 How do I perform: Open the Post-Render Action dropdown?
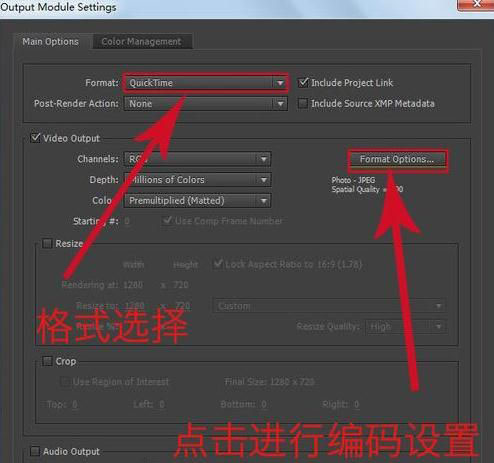coord(205,104)
